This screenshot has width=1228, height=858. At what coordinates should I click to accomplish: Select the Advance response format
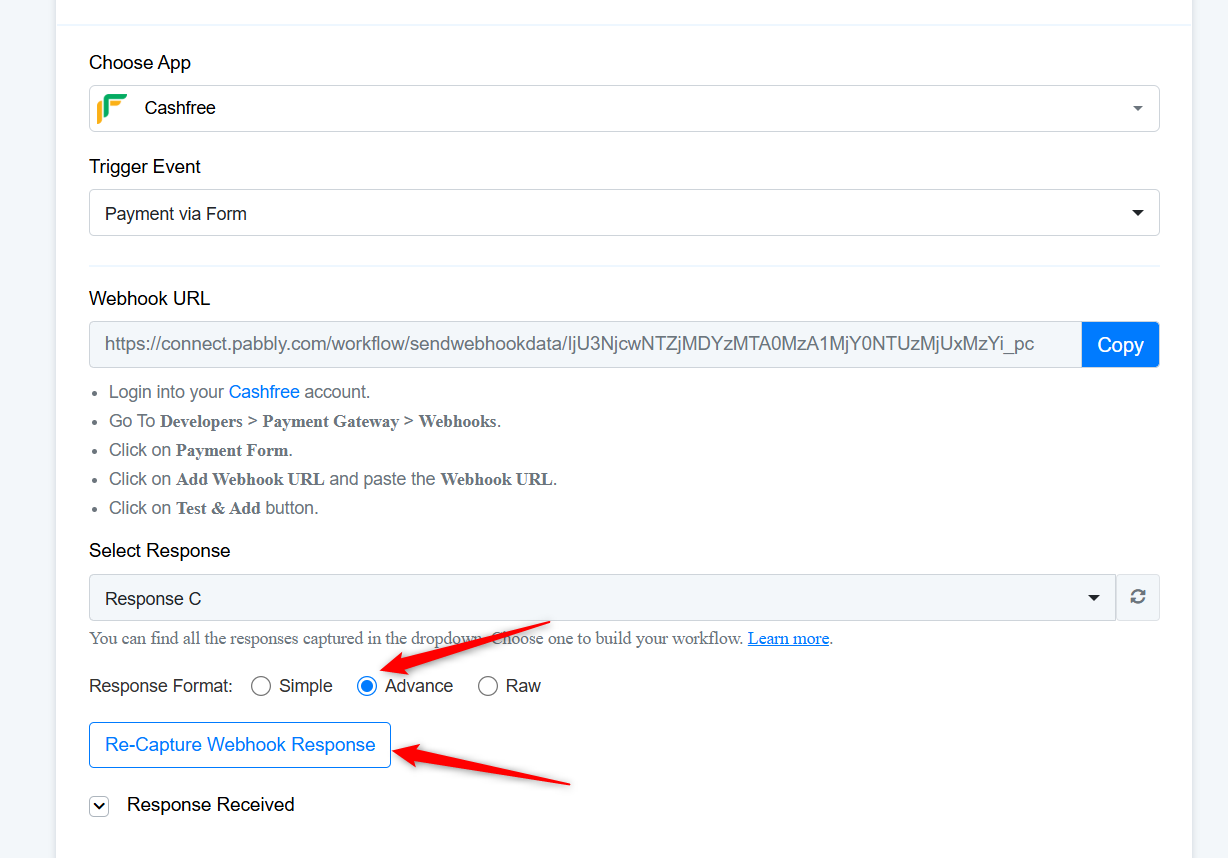367,686
